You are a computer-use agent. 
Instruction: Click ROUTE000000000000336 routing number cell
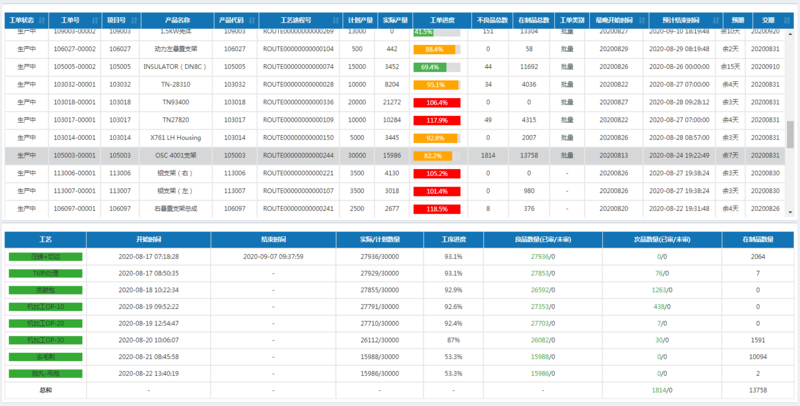[298, 103]
